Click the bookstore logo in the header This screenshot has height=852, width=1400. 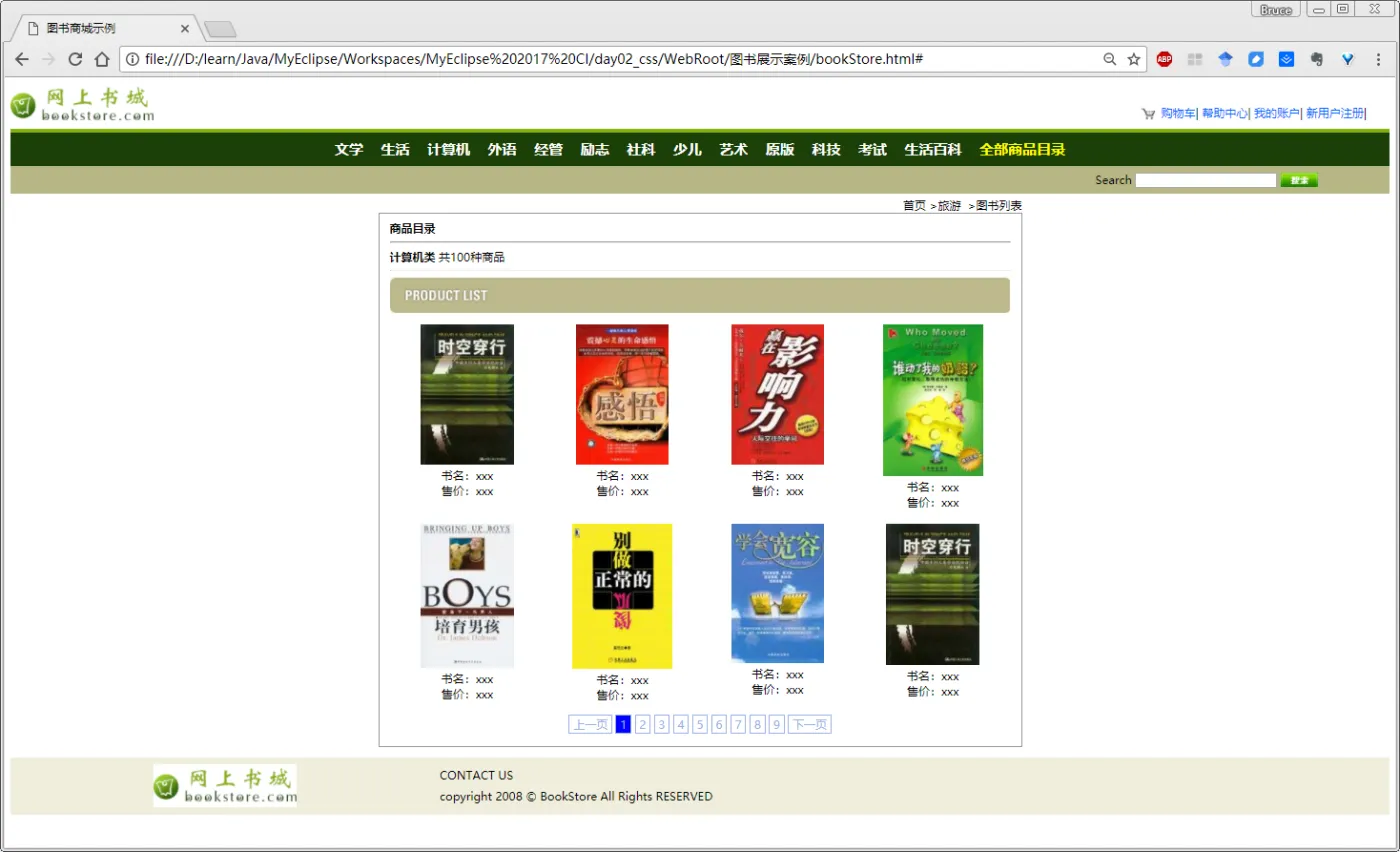click(x=83, y=105)
